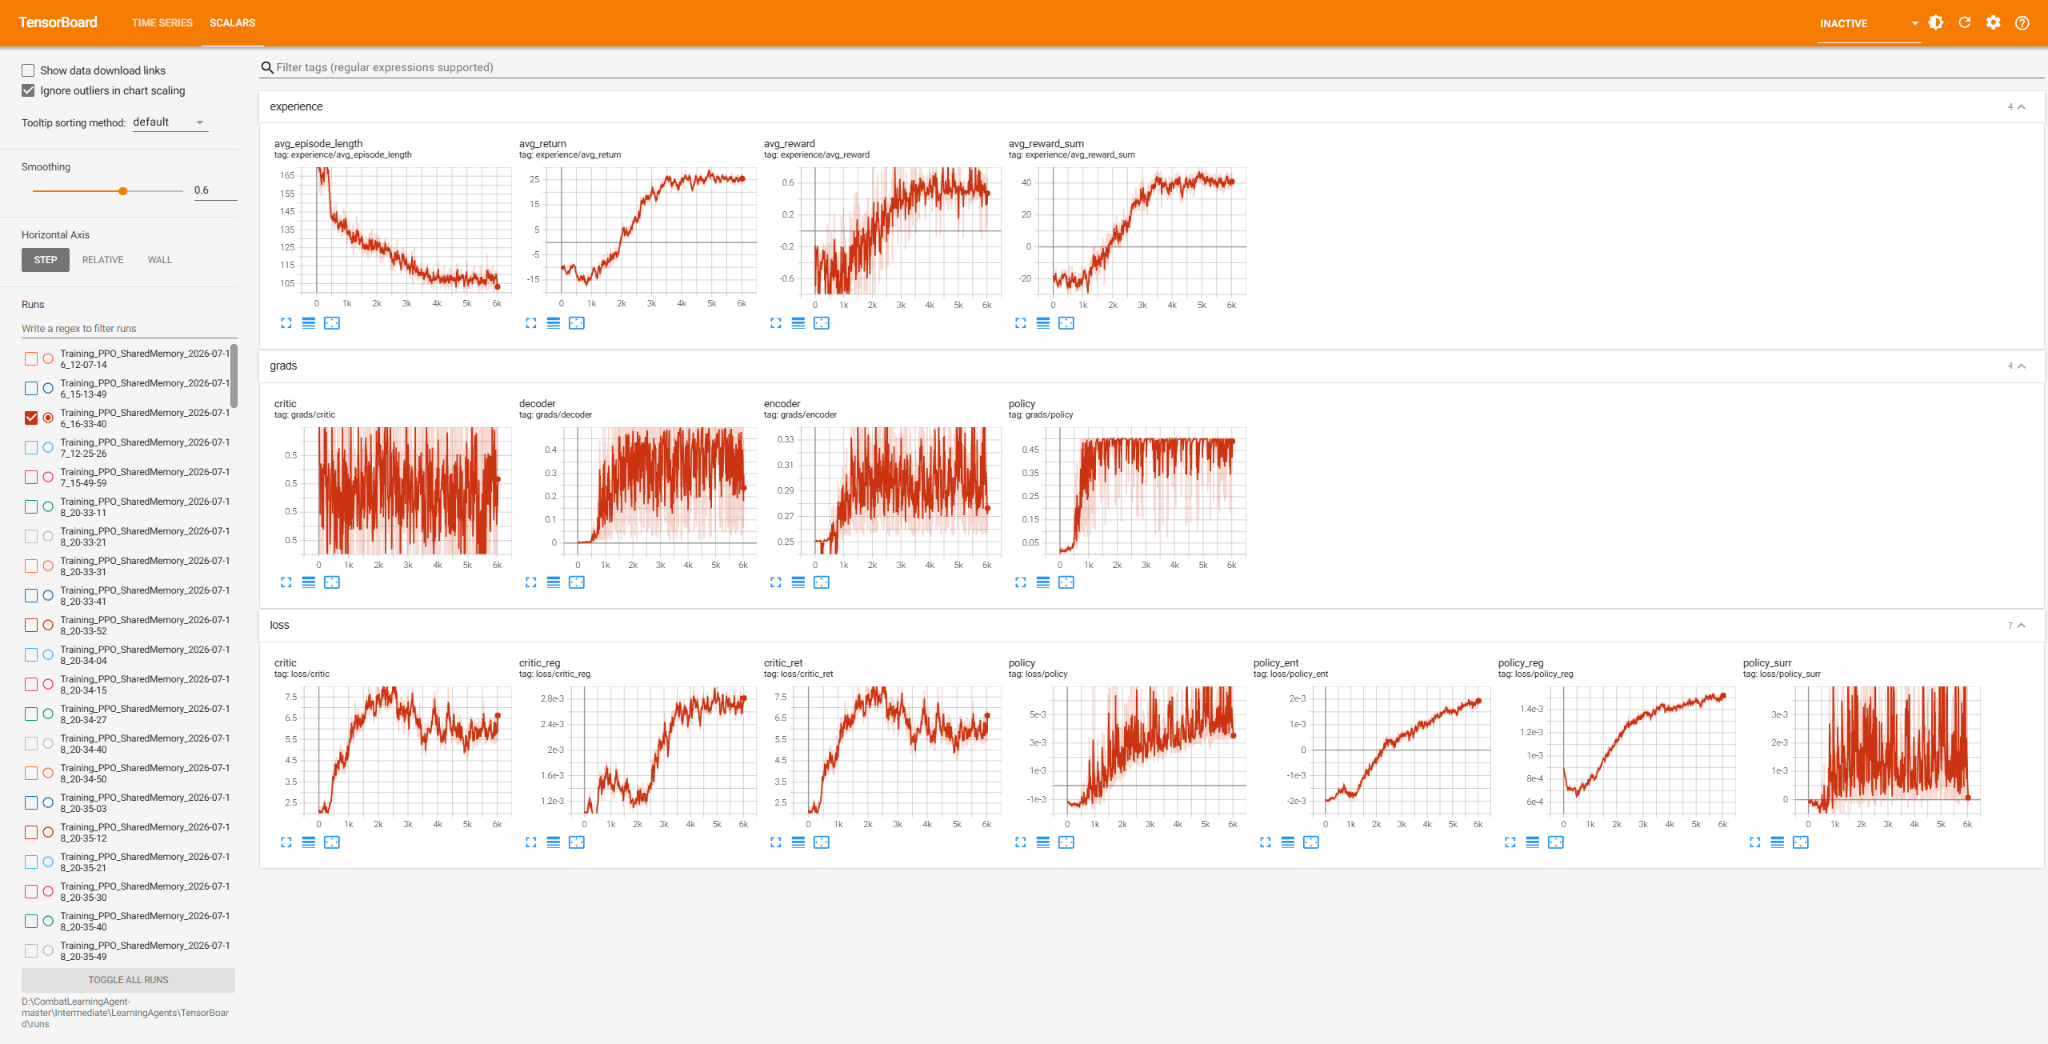Click the runs list scrollbar

point(234,376)
